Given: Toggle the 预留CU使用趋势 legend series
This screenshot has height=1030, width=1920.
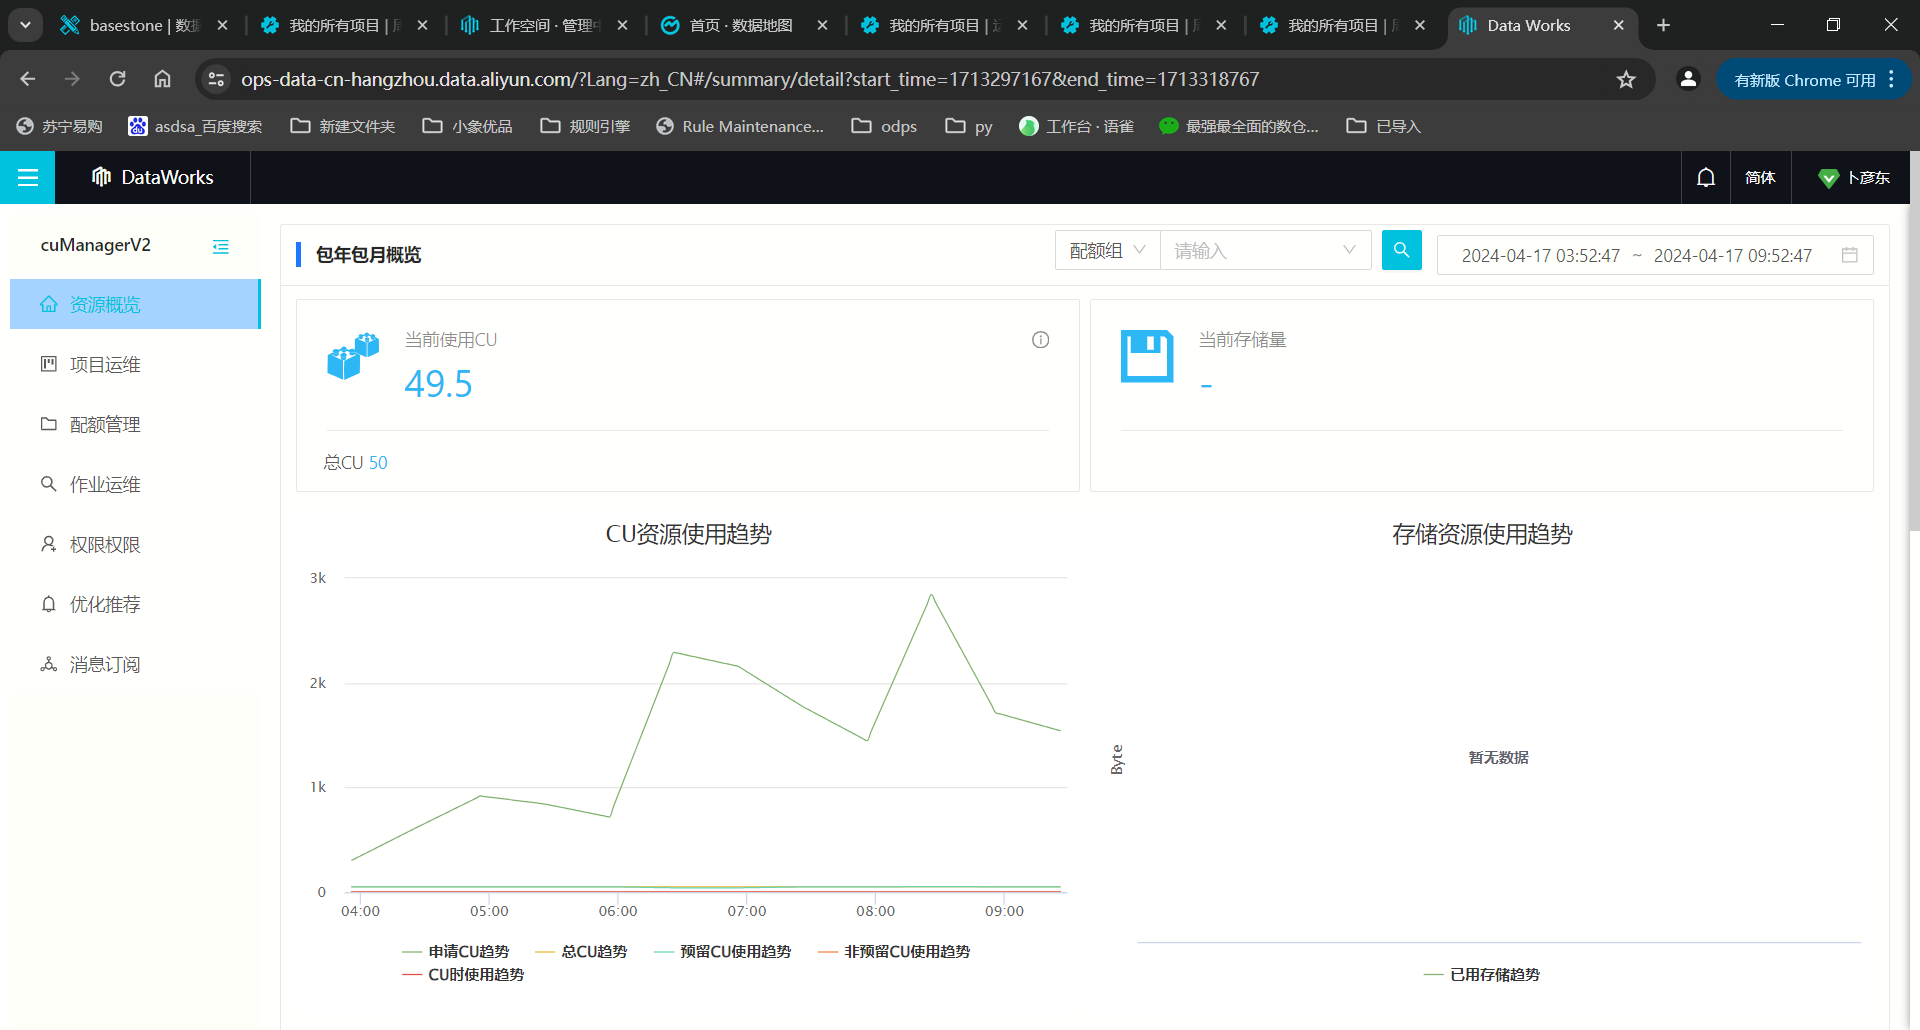Looking at the screenshot, I should point(723,951).
